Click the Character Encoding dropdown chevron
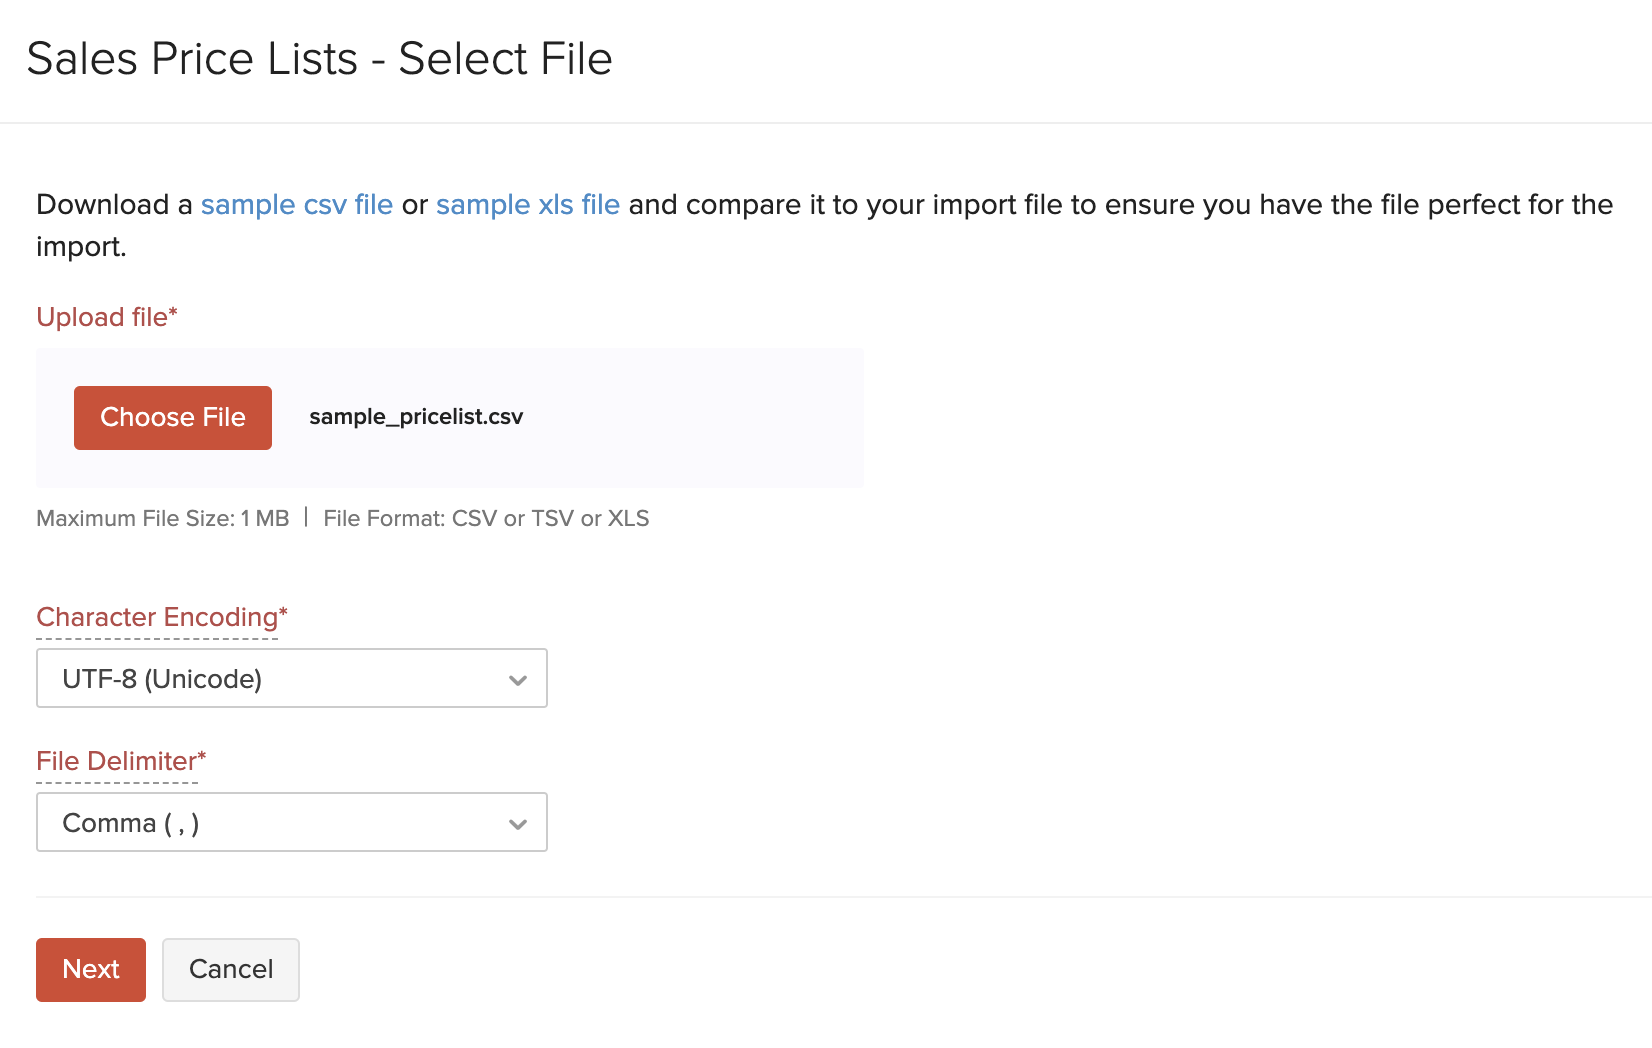This screenshot has width=1652, height=1048. click(x=517, y=680)
